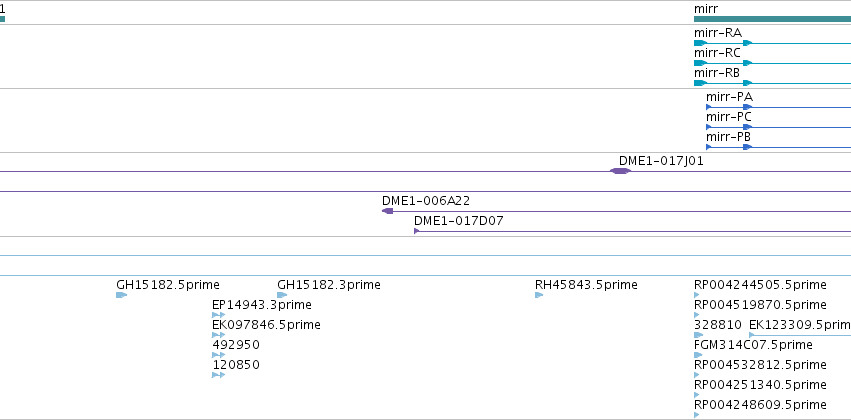Click the EP14943.3prime EST glyph
This screenshot has width=851, height=420.
click(x=218, y=315)
